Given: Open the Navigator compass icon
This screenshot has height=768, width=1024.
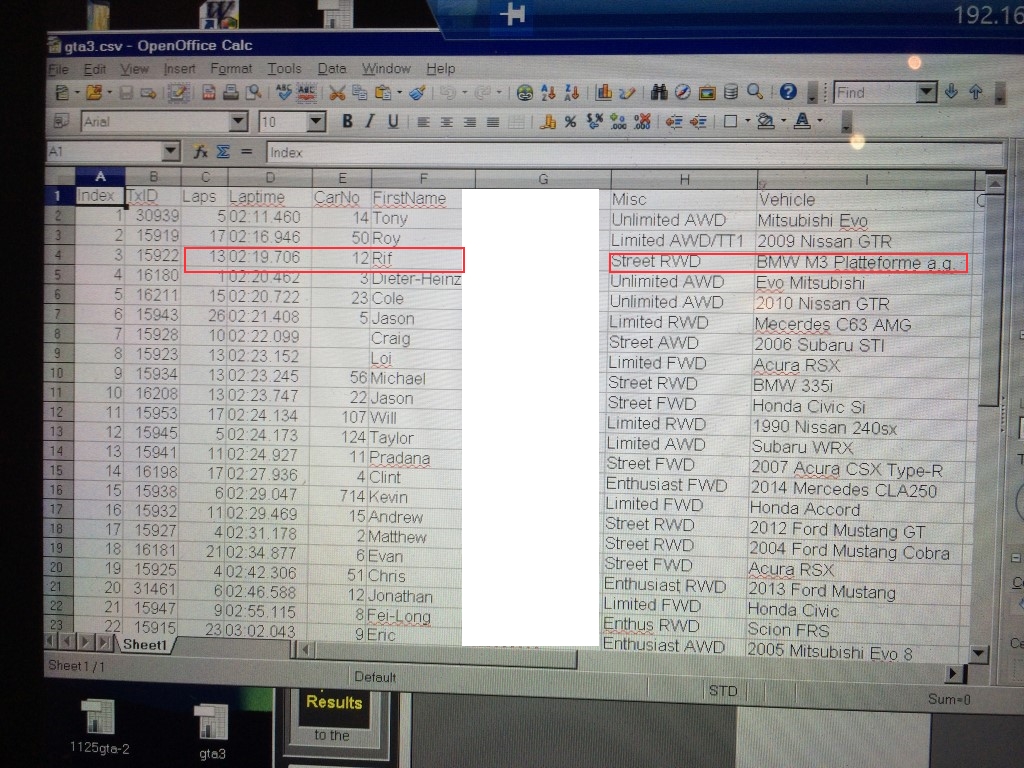Looking at the screenshot, I should 682,92.
